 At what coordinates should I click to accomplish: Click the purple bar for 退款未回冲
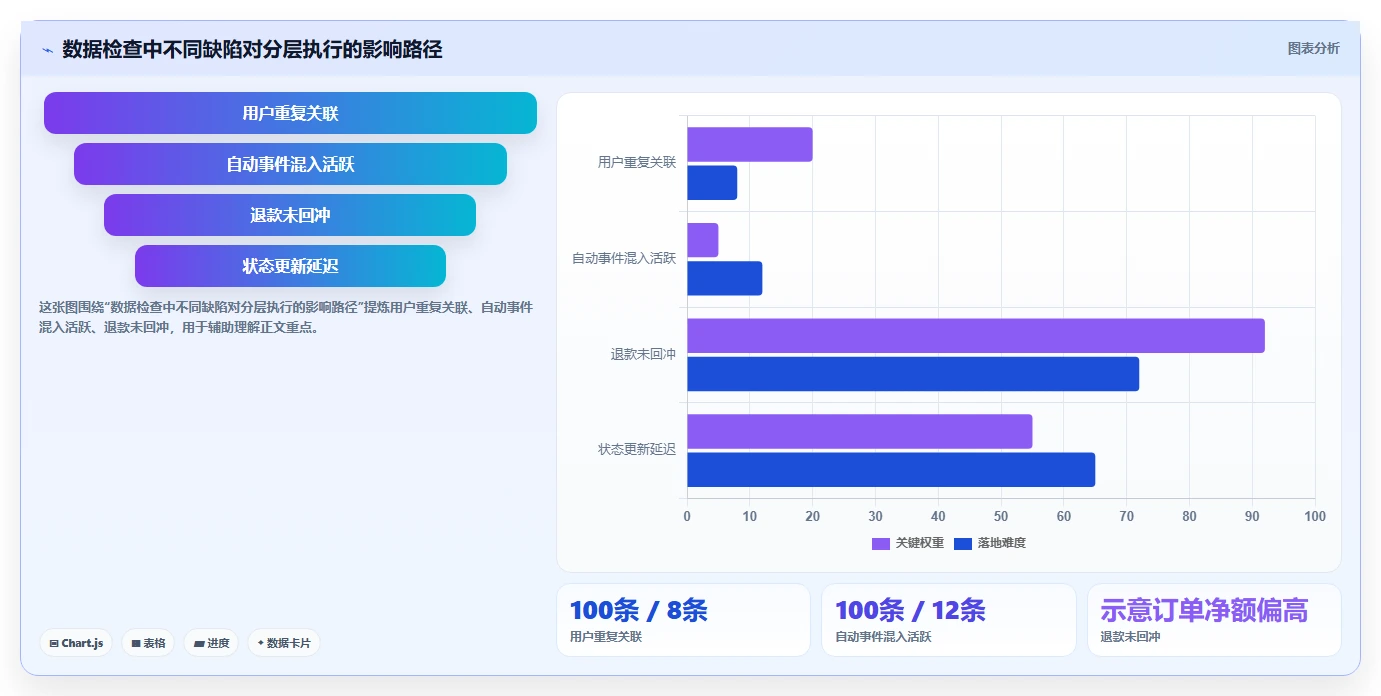tap(976, 335)
